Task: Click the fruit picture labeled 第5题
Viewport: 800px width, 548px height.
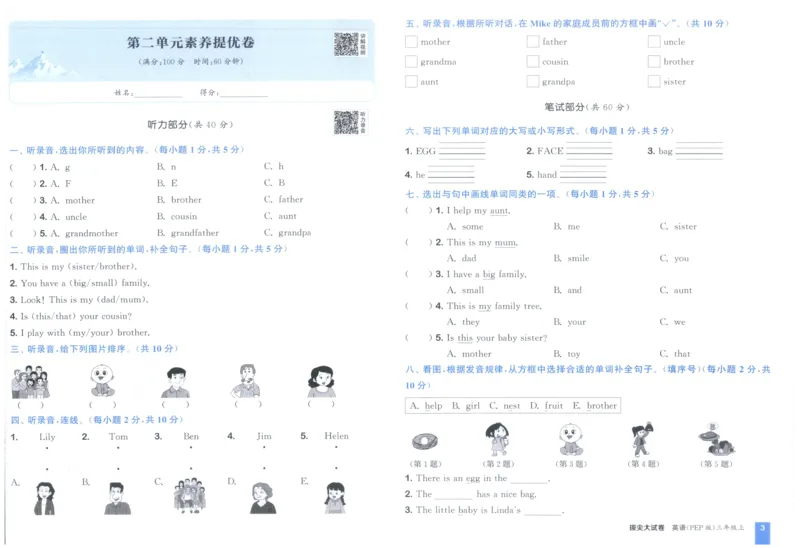Action: tap(717, 439)
